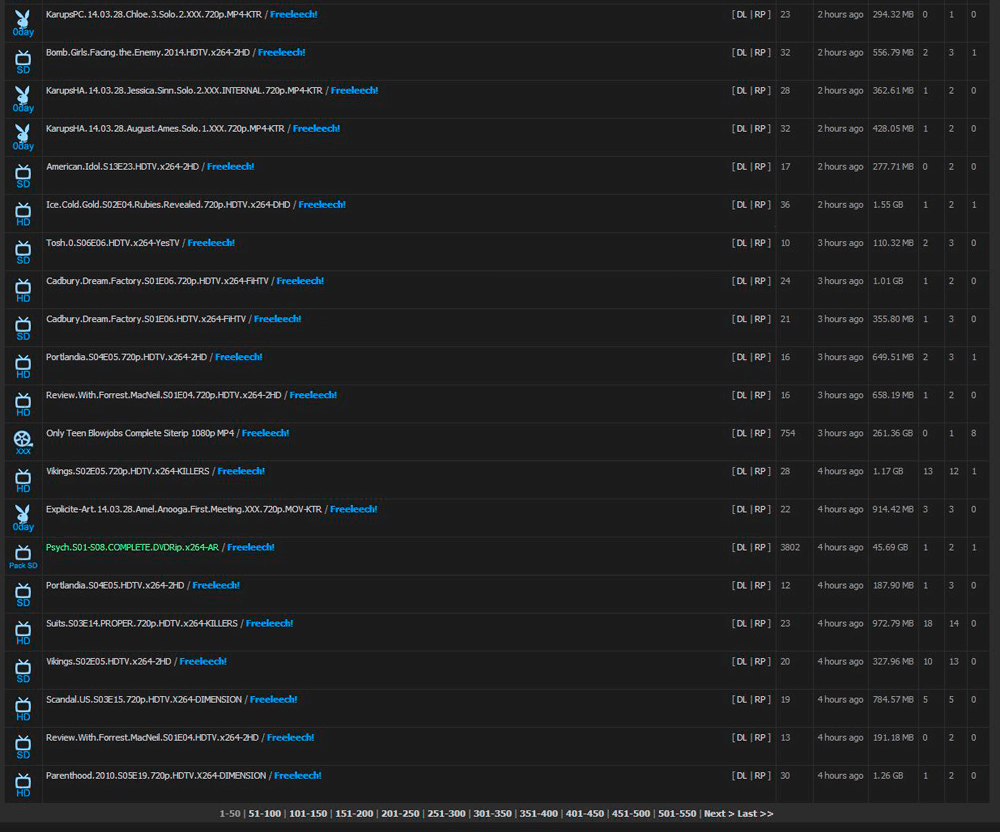Click RP on Tosh.0.S06E06 row

click(x=760, y=243)
